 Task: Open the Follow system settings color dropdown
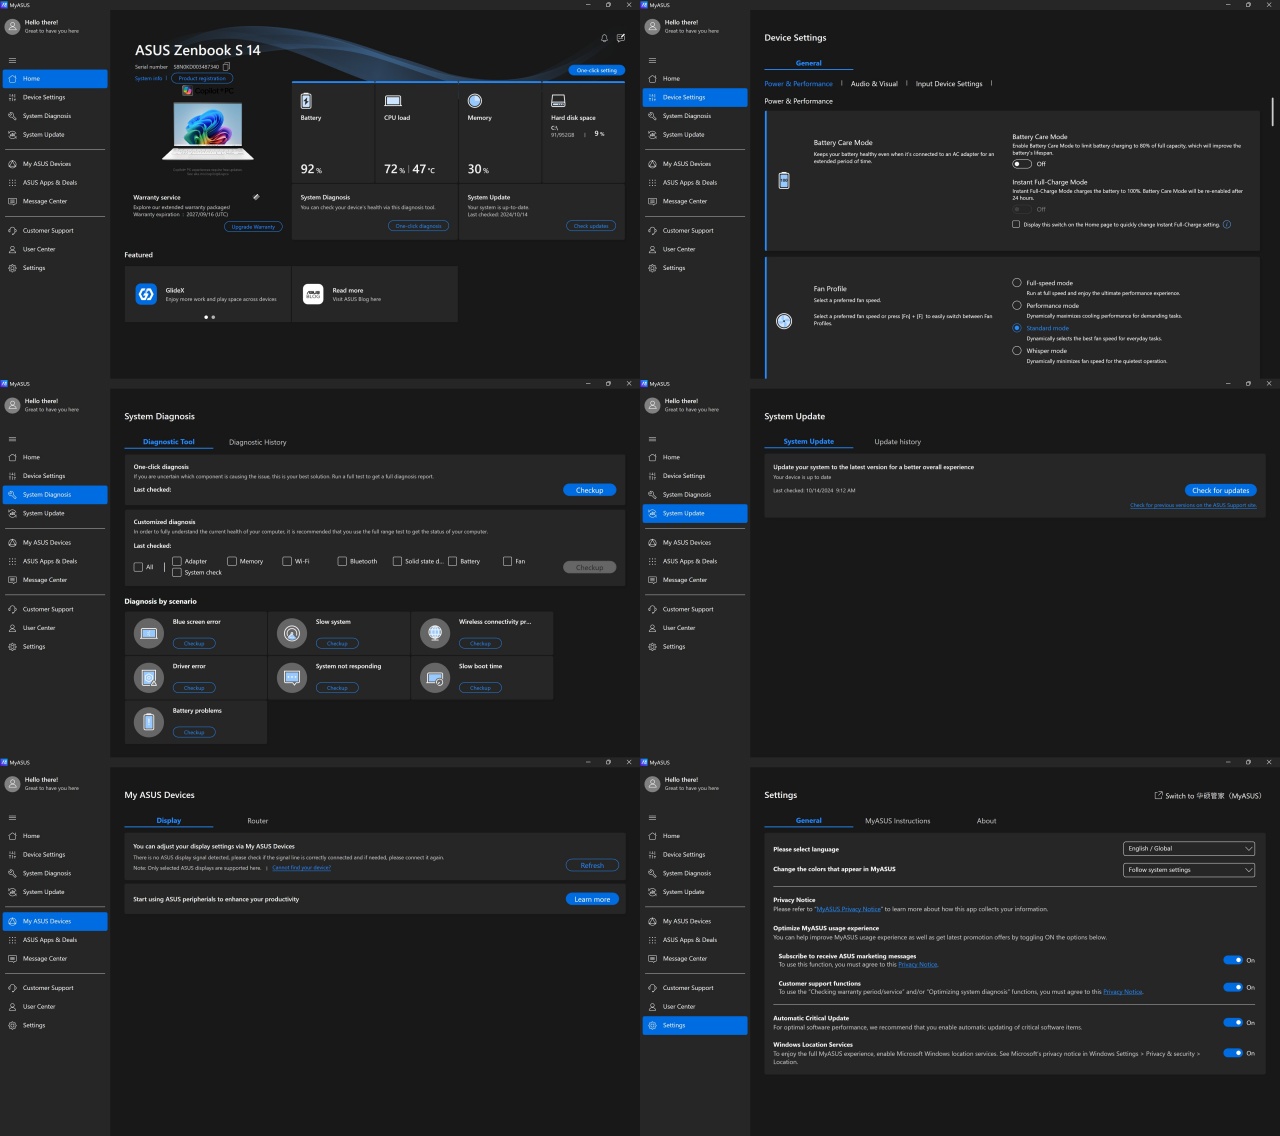pyautogui.click(x=1189, y=870)
